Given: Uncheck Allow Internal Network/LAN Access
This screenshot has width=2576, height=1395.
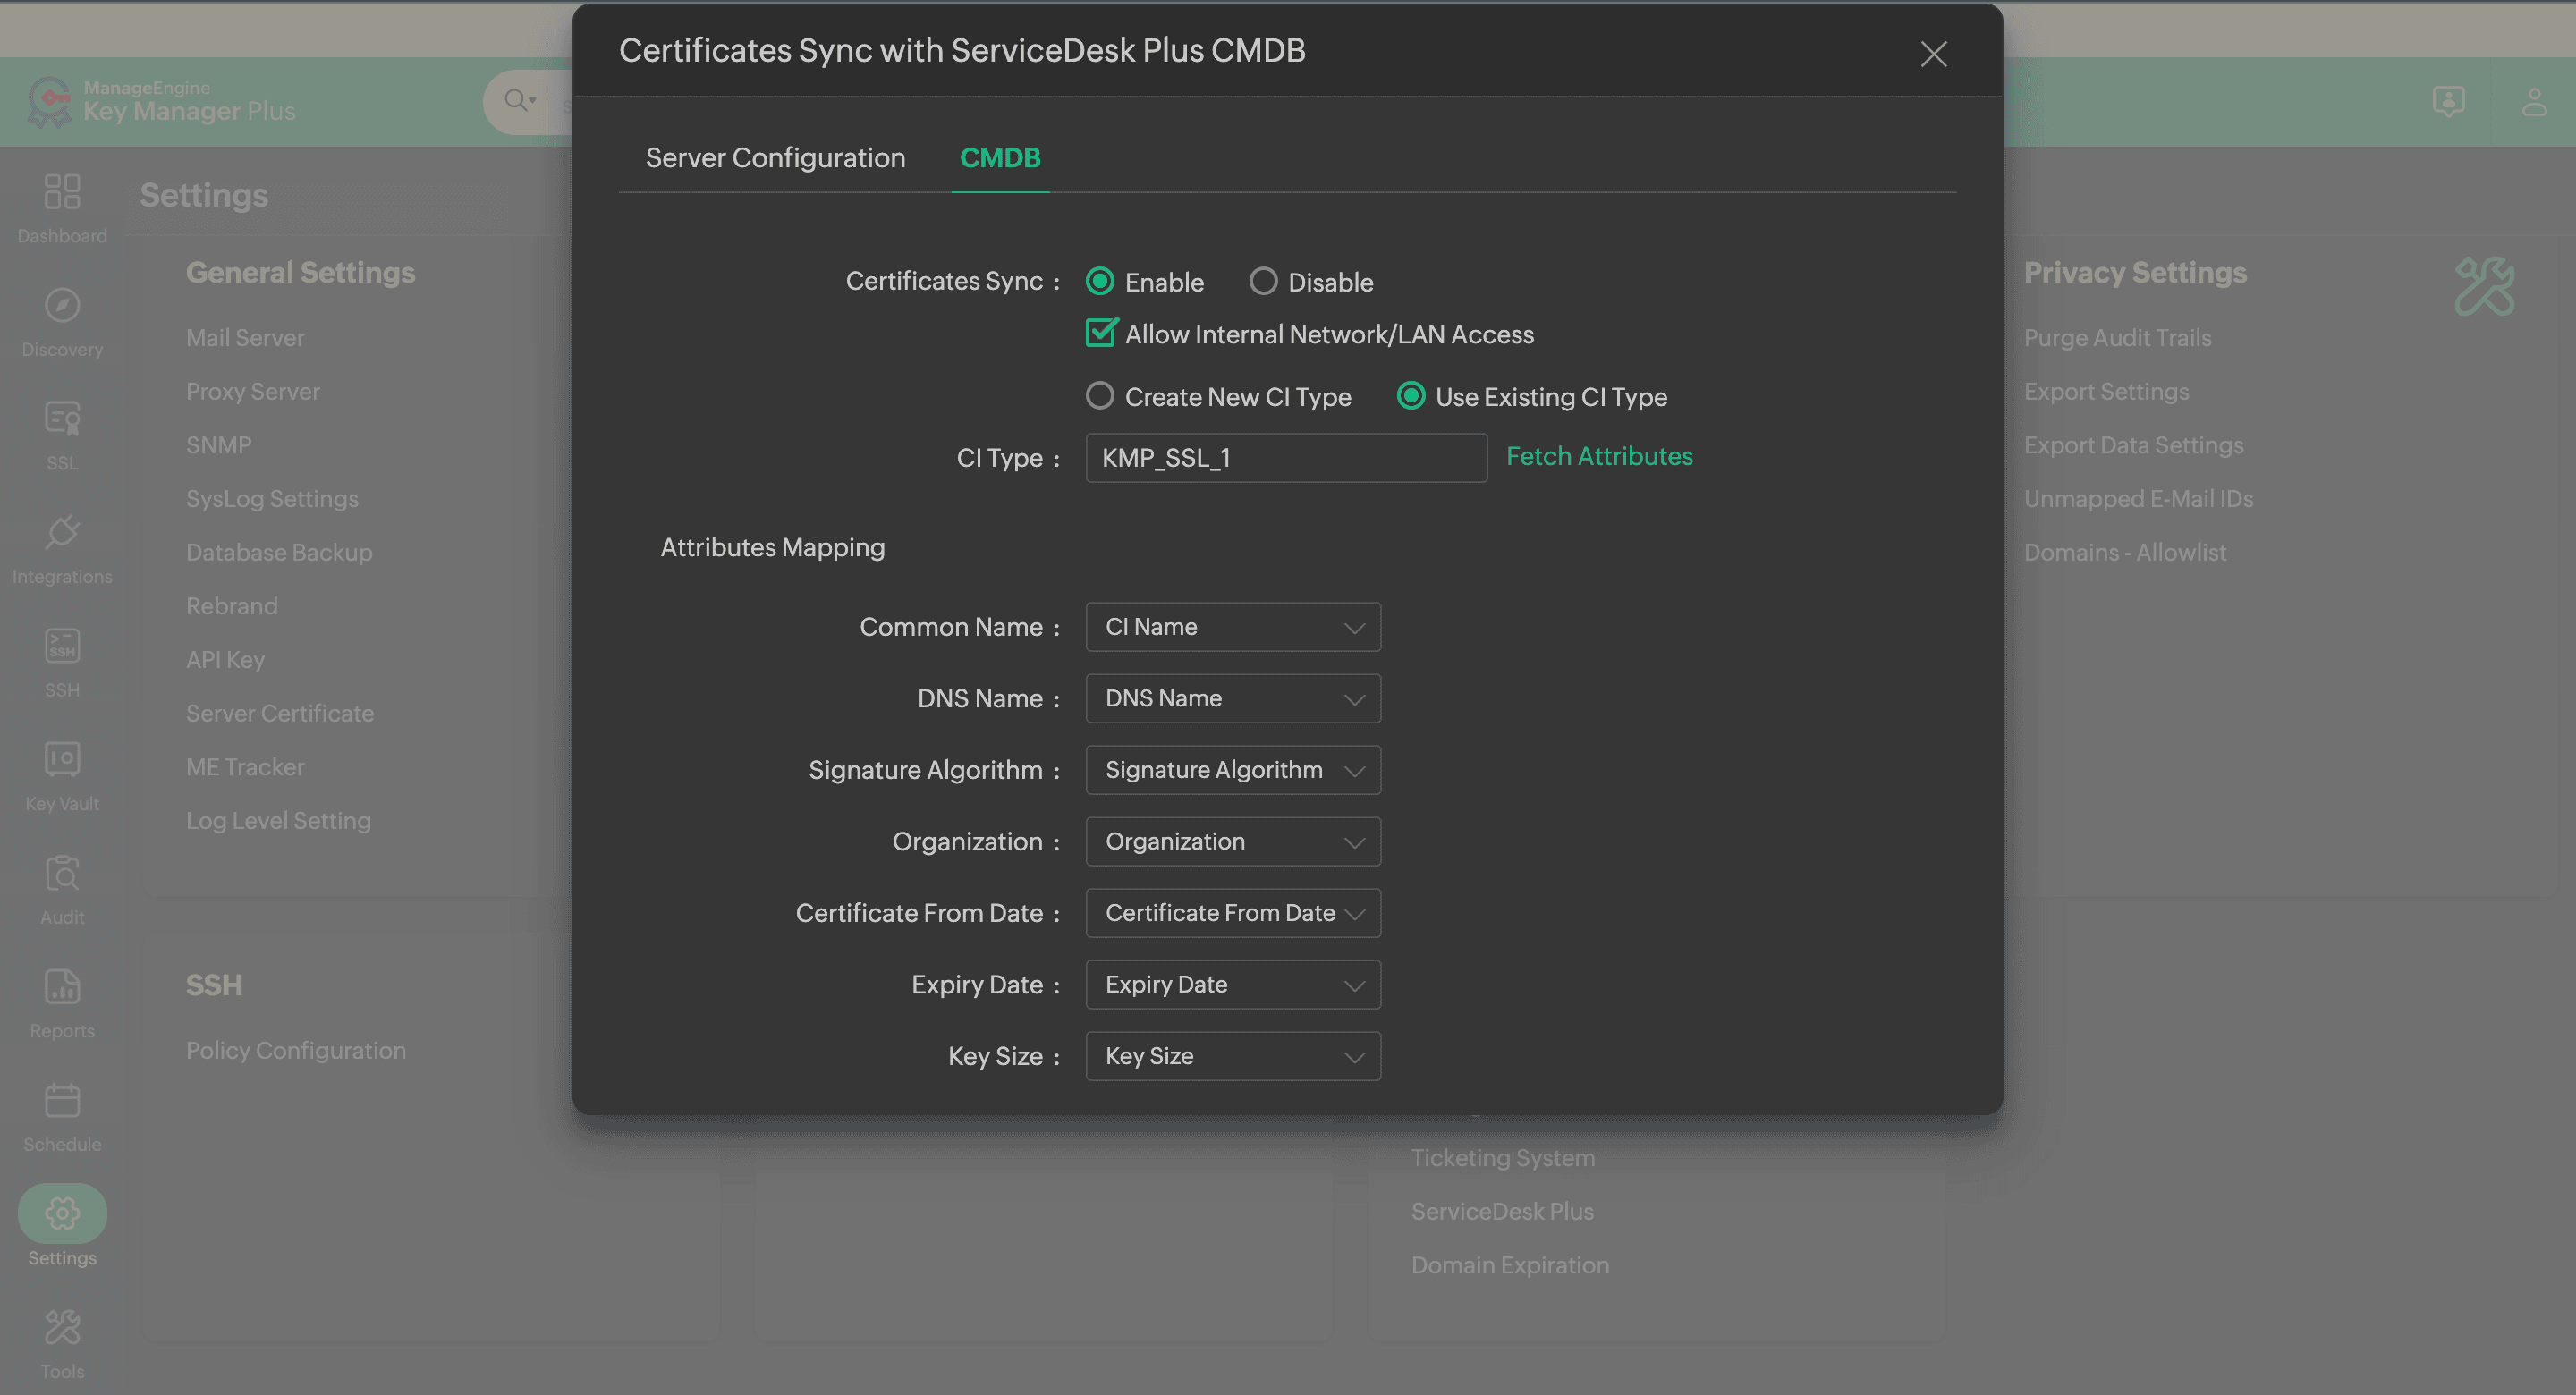Looking at the screenshot, I should pos(1100,333).
